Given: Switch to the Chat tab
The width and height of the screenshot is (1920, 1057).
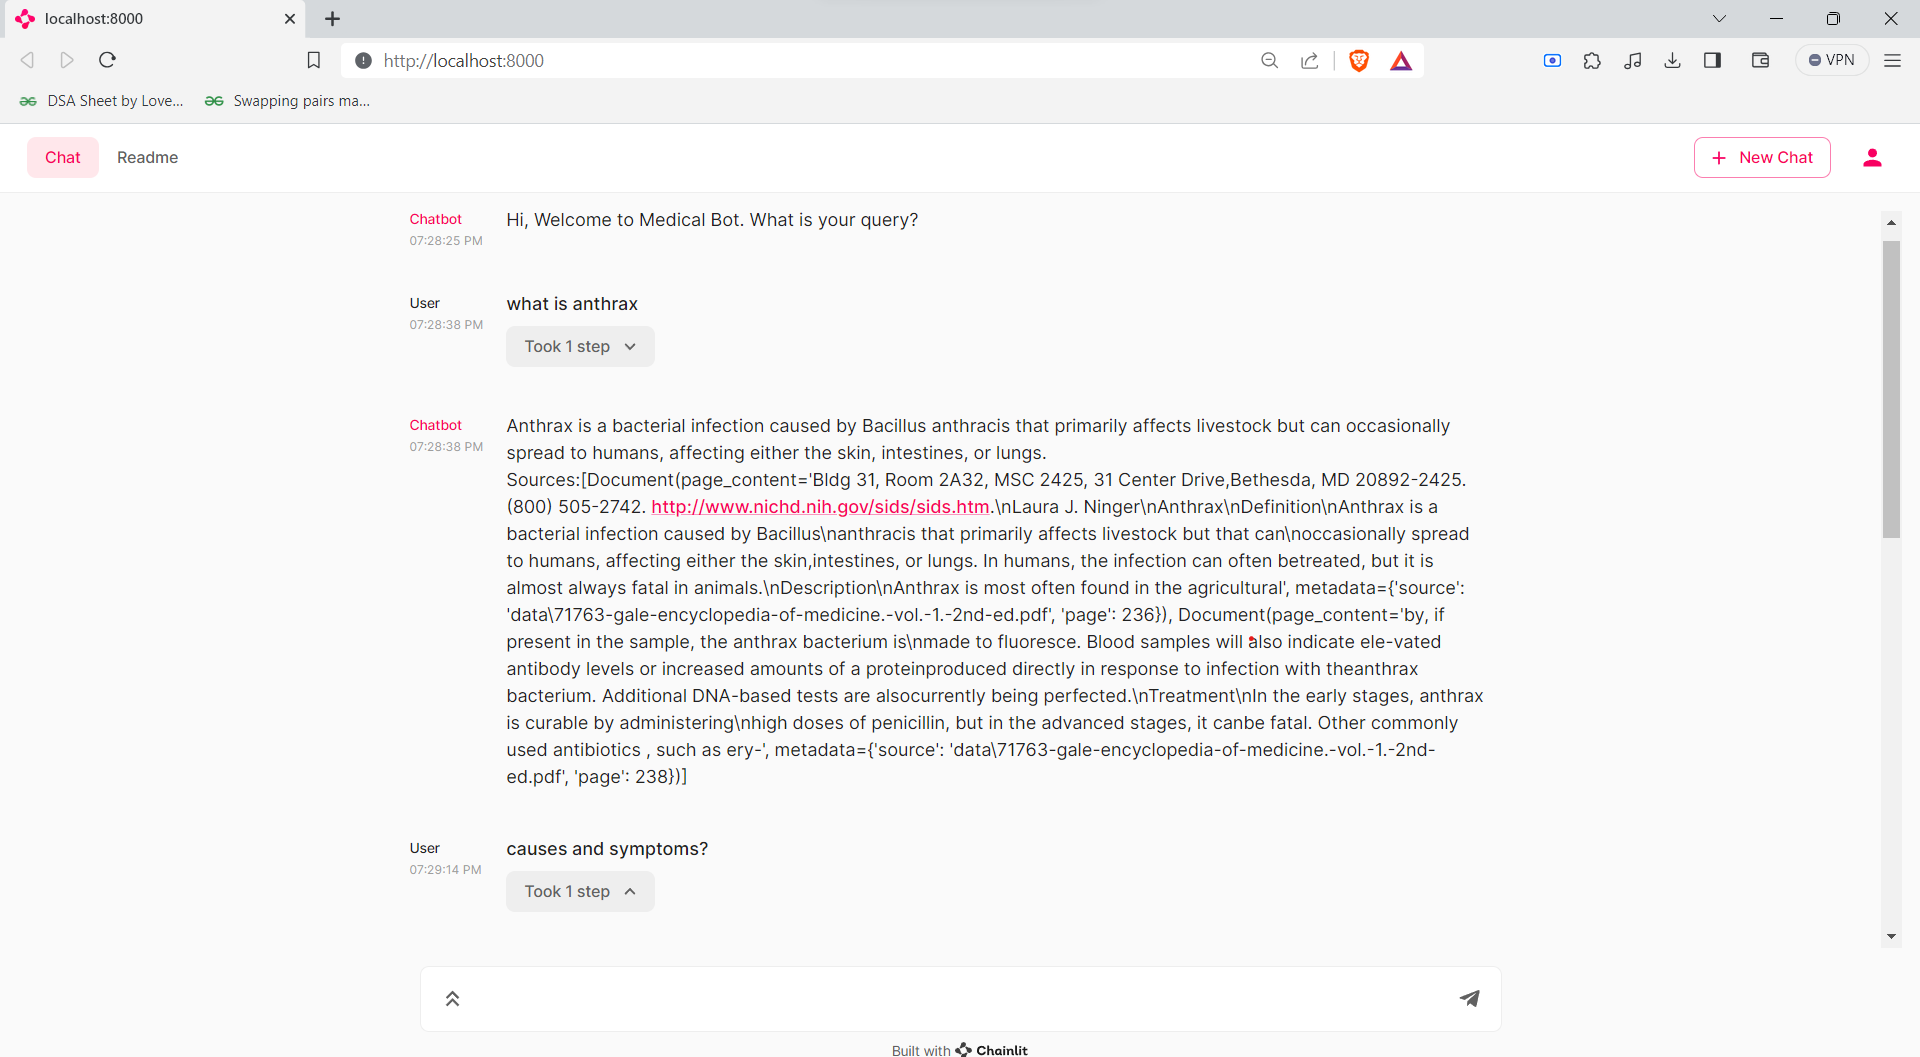Looking at the screenshot, I should (63, 157).
